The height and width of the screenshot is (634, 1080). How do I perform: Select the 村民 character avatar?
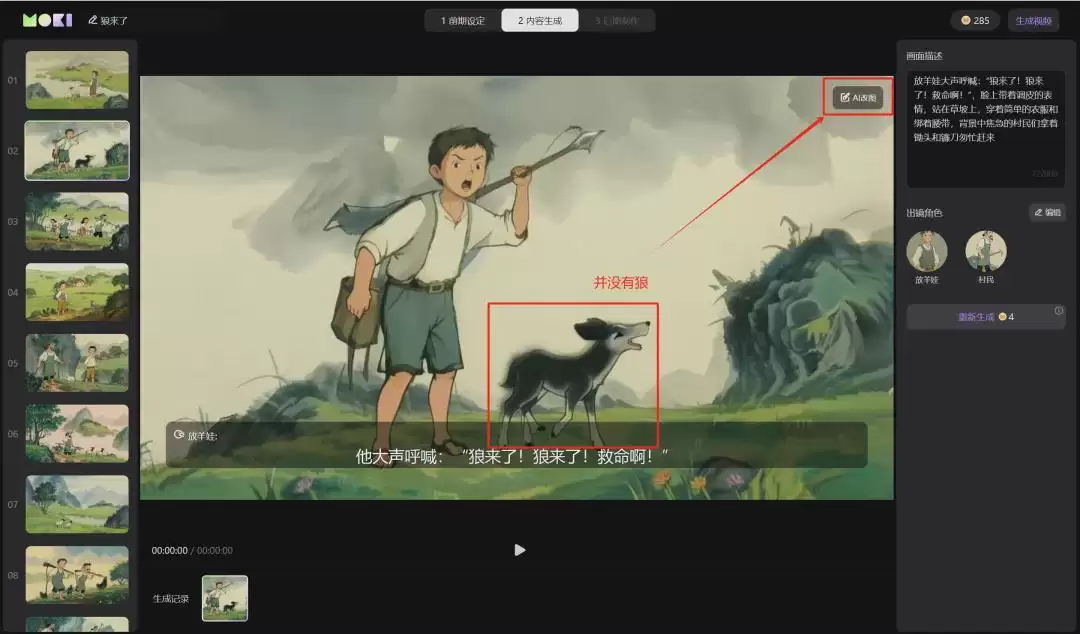click(x=986, y=250)
